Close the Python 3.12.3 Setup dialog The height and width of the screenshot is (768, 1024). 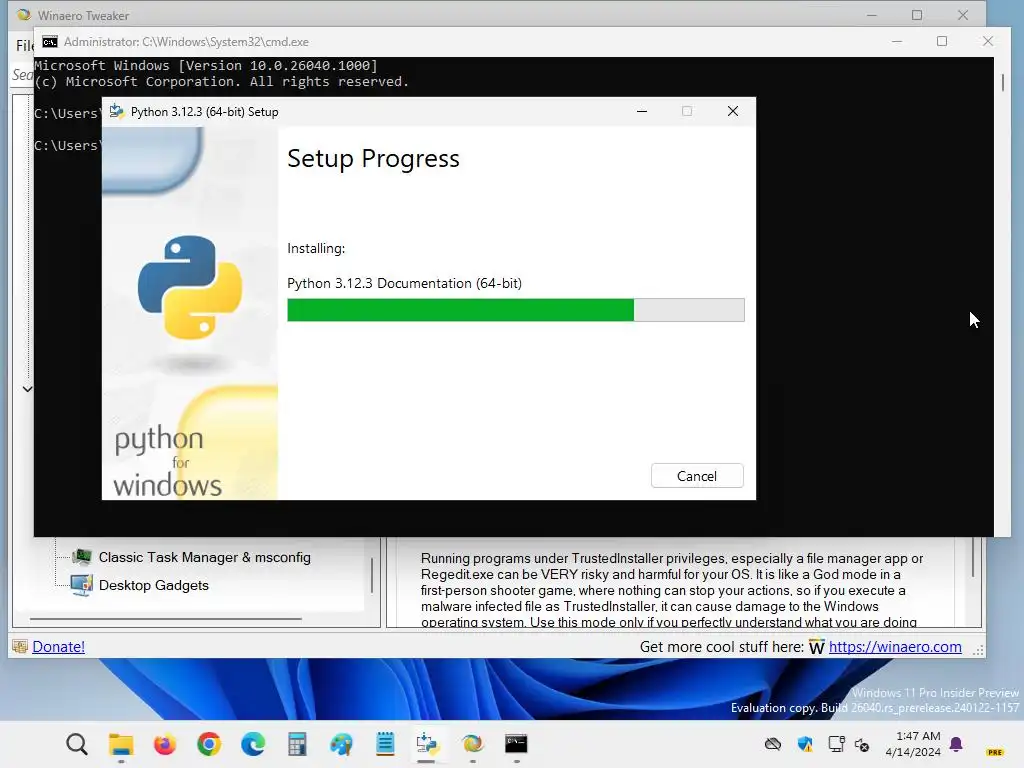[x=733, y=111]
